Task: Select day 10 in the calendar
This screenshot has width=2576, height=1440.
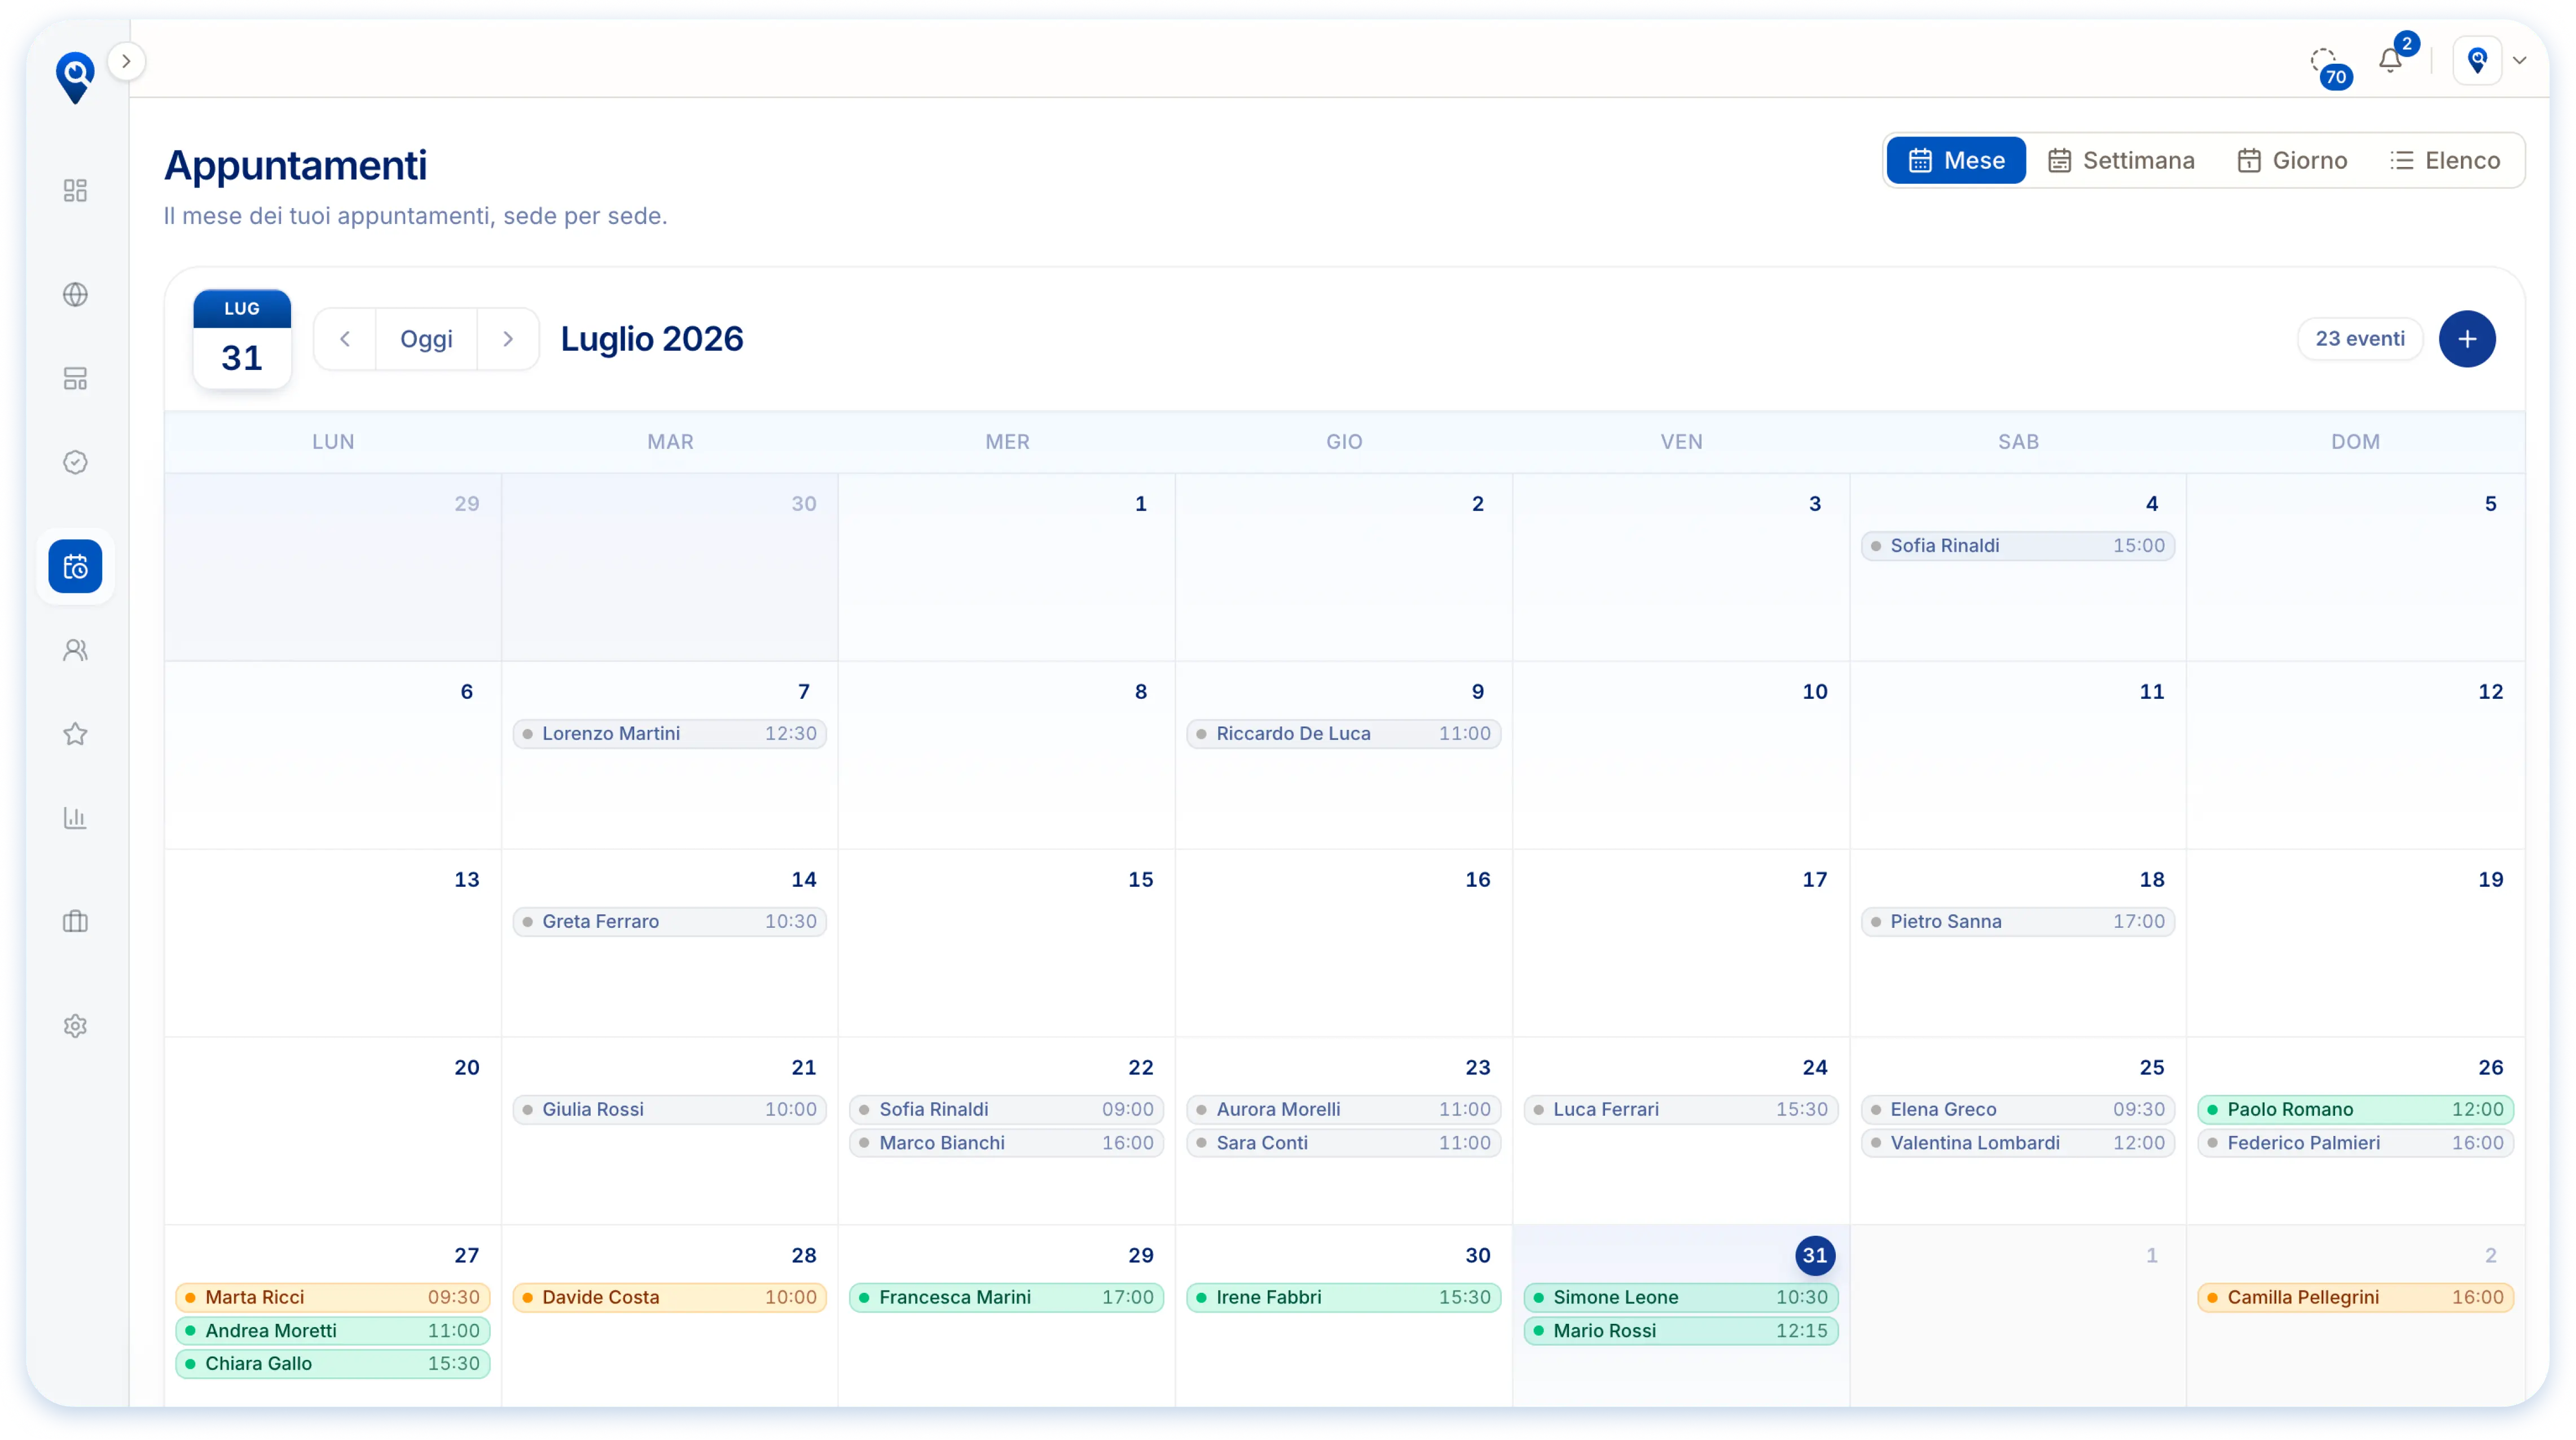Action: 1814,692
